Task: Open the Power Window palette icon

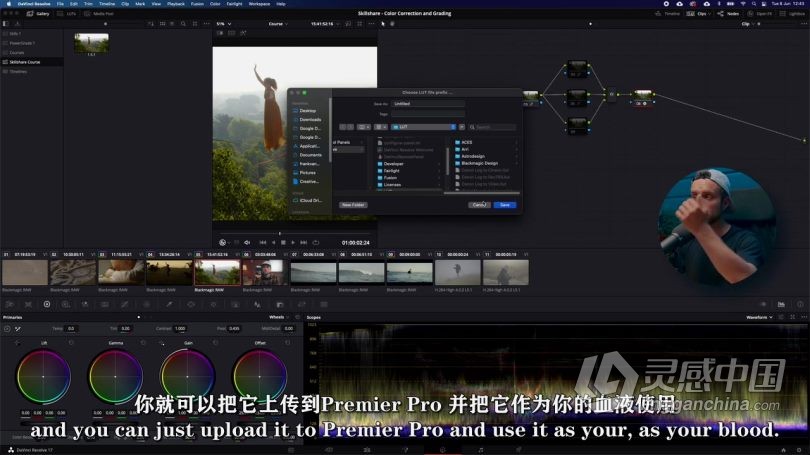Action: click(191, 305)
